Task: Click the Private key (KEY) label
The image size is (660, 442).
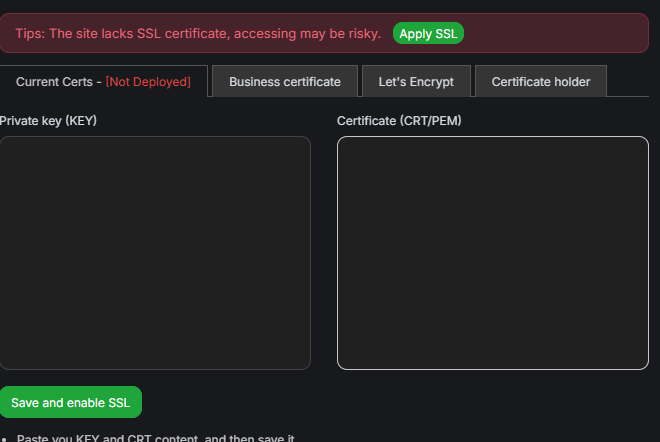Action: click(x=48, y=121)
